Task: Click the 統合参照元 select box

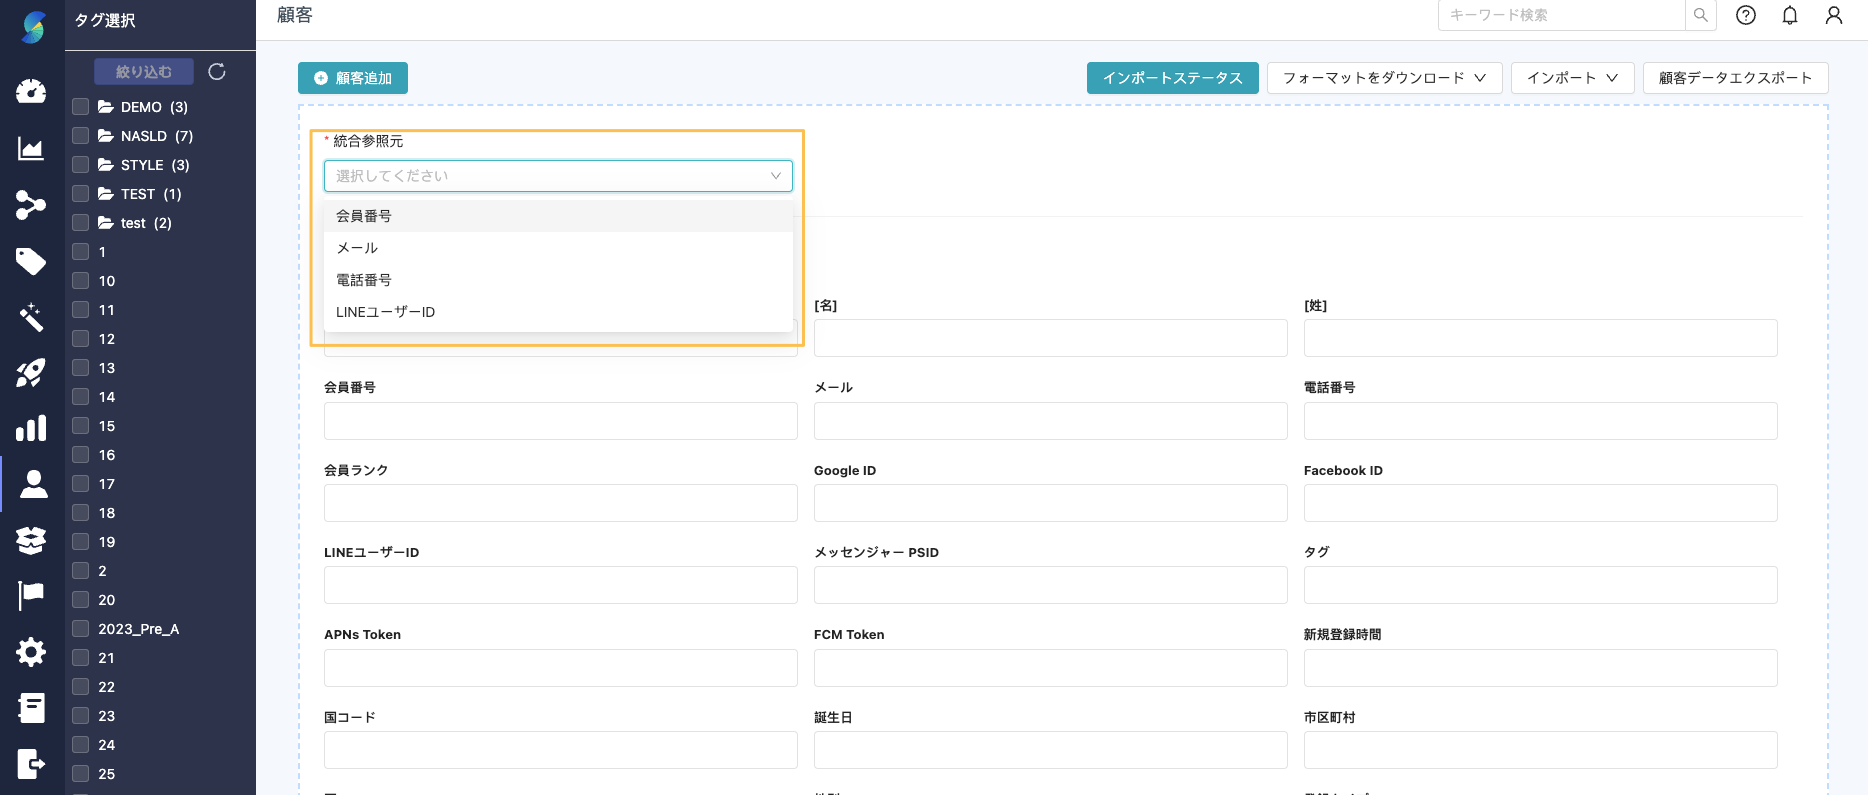Action: tap(558, 176)
